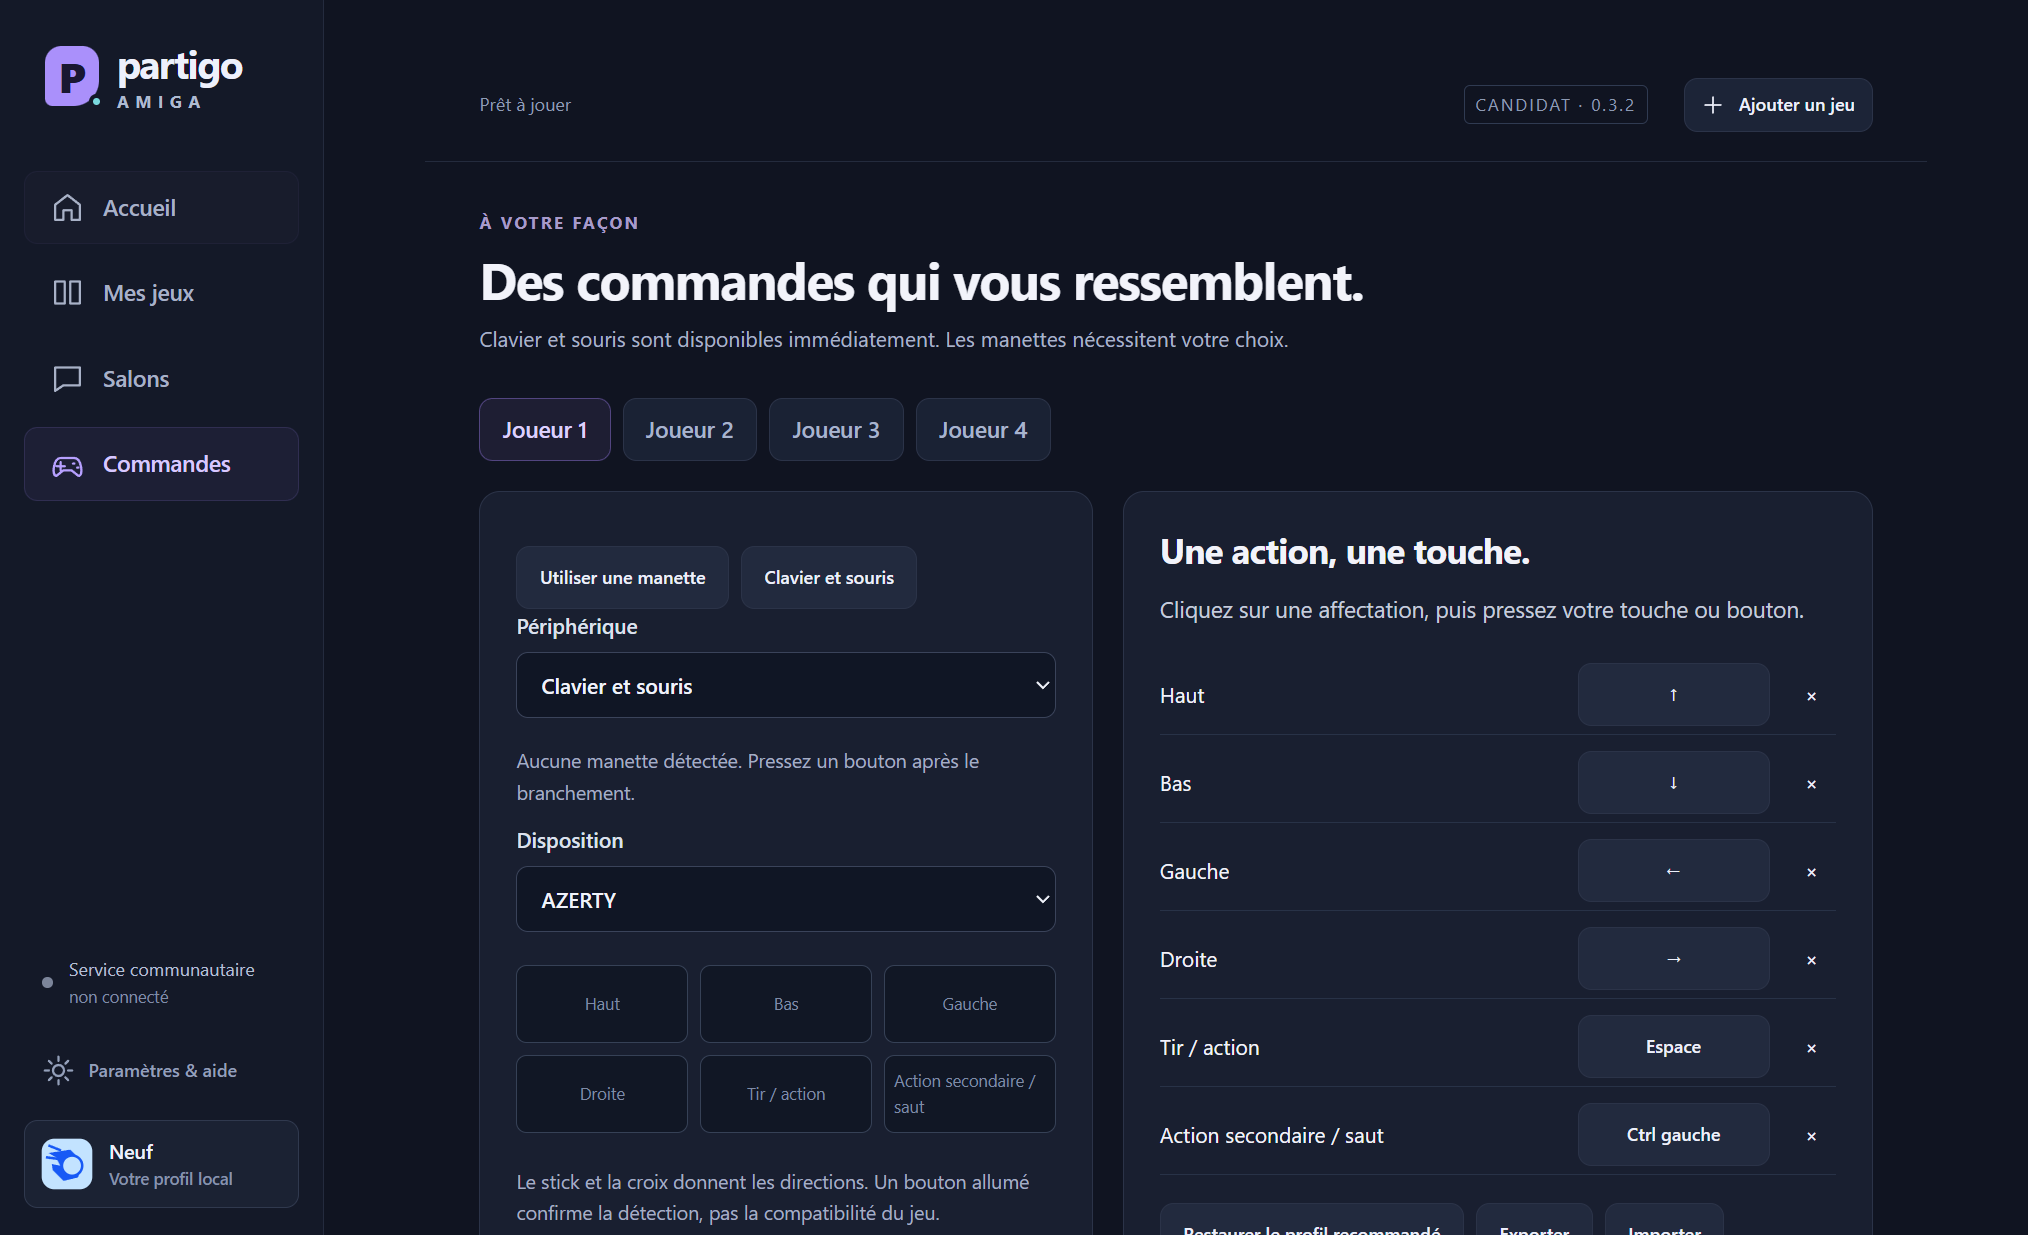Open the Périphérique dropdown
This screenshot has height=1235, width=2028.
click(786, 686)
